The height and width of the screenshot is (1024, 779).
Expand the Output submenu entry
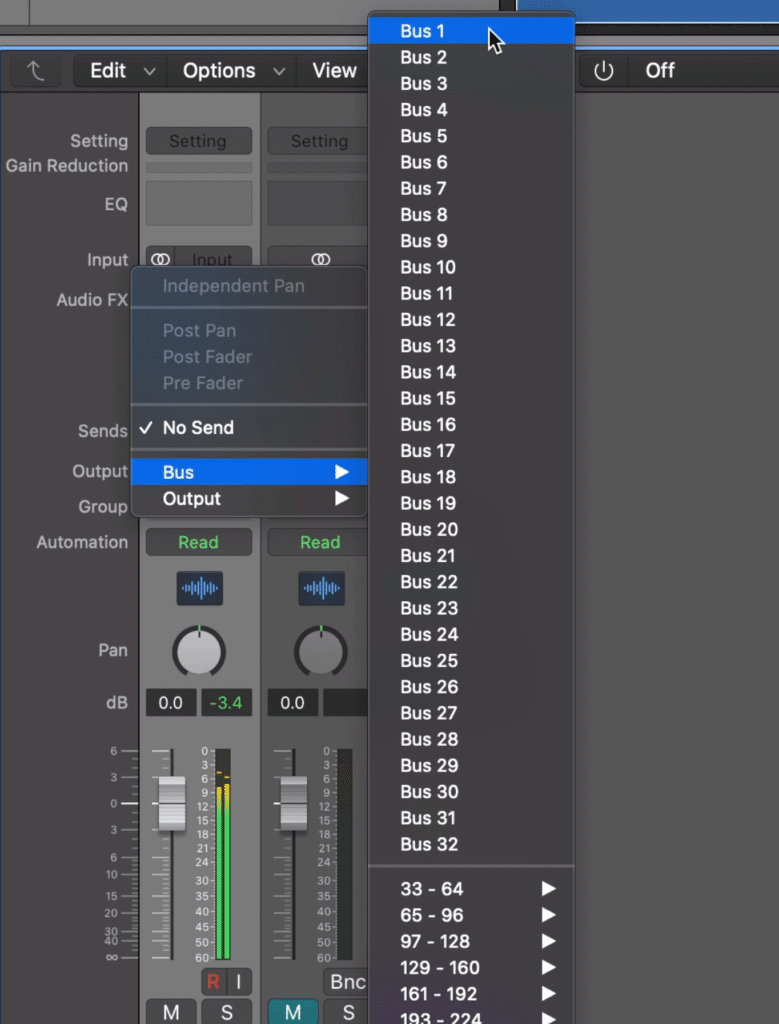[x=249, y=499]
